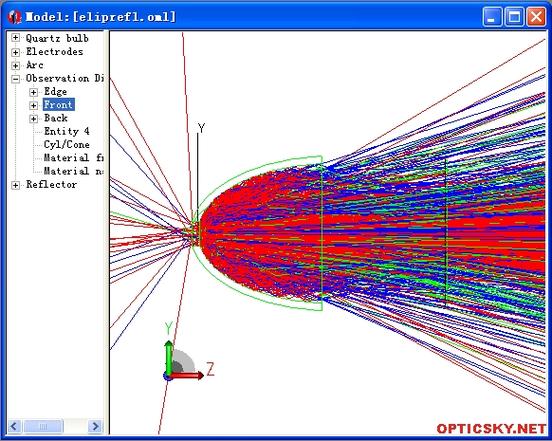552x441 pixels.
Task: Select the Quartz bulb label
Action: [57, 38]
